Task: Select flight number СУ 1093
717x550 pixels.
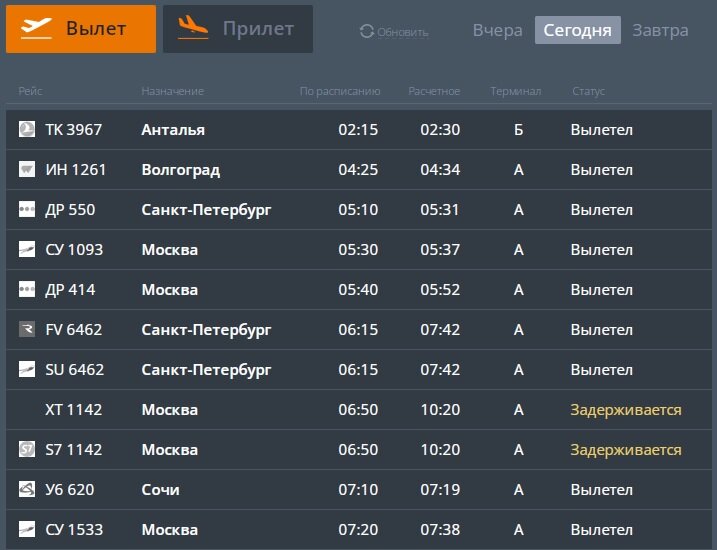Action: 74,250
